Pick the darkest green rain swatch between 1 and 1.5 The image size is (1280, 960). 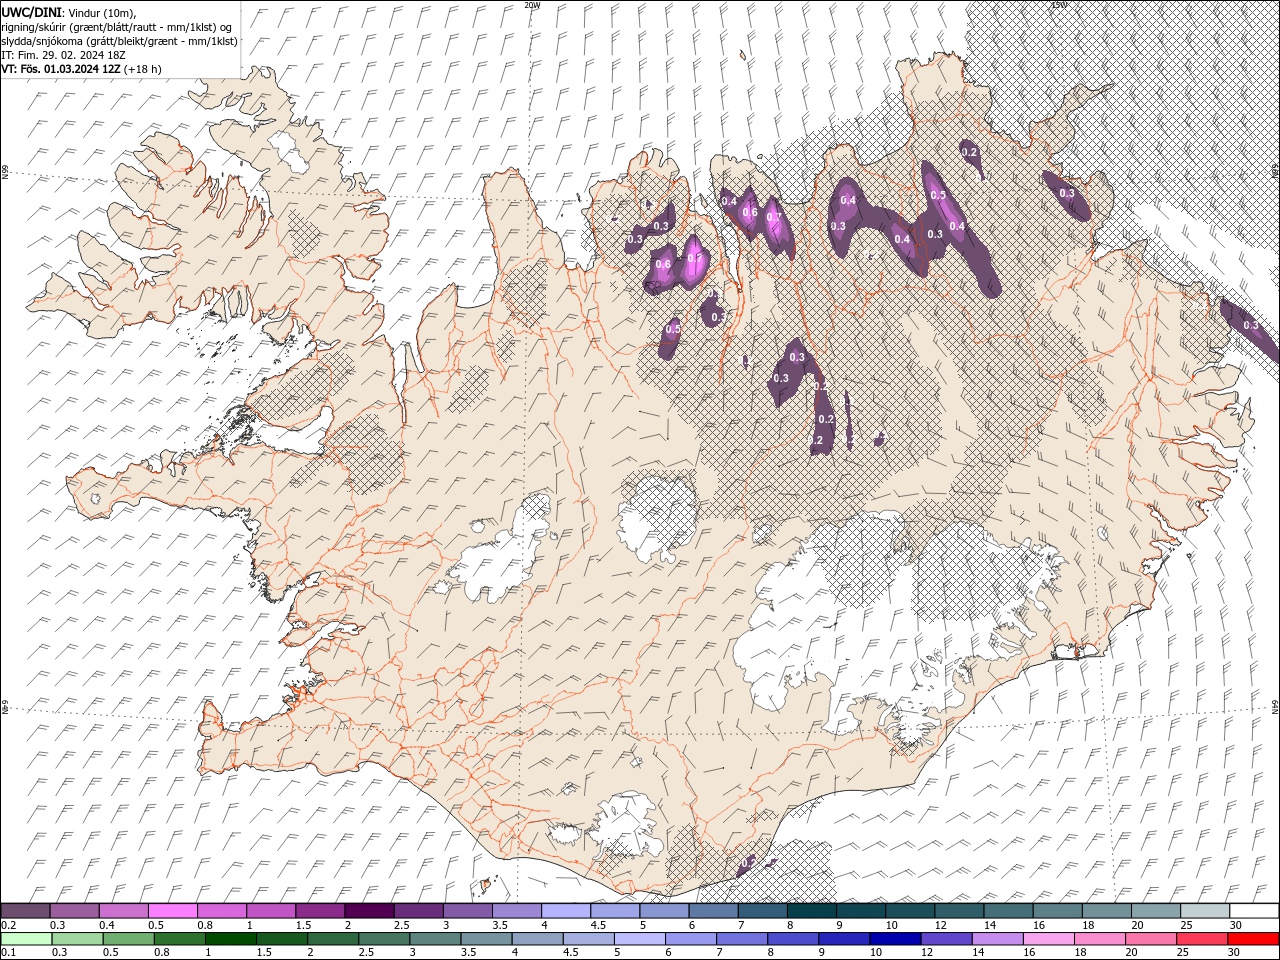pos(231,939)
